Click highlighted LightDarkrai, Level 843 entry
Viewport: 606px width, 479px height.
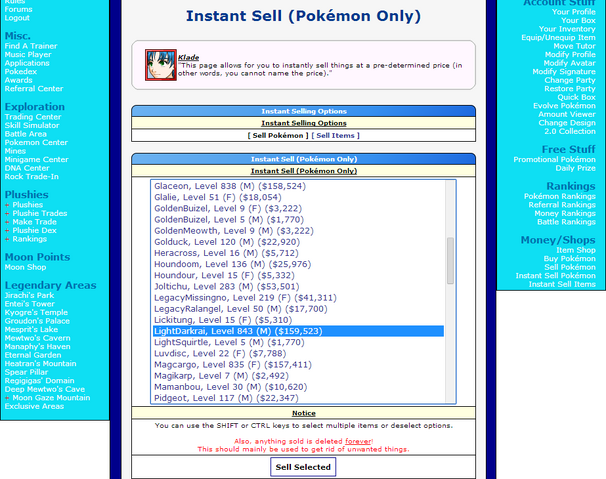coord(298,331)
